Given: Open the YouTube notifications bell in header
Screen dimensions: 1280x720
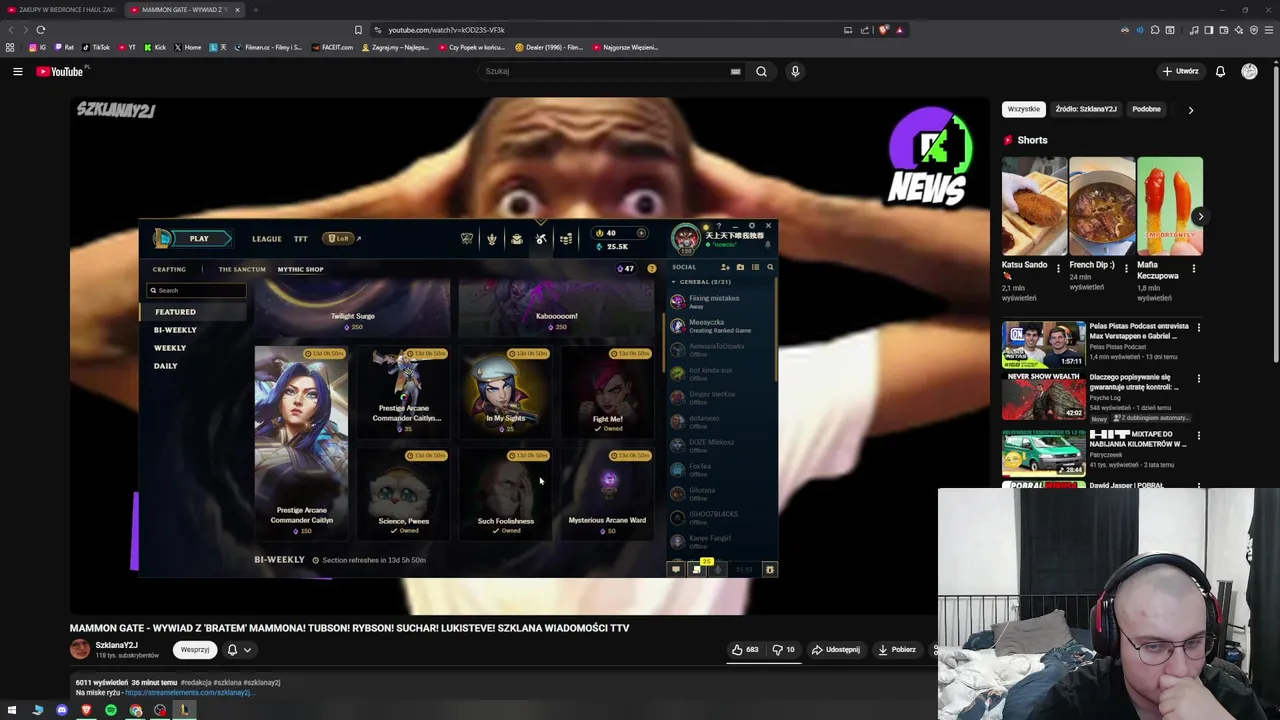Looking at the screenshot, I should click(x=1220, y=71).
